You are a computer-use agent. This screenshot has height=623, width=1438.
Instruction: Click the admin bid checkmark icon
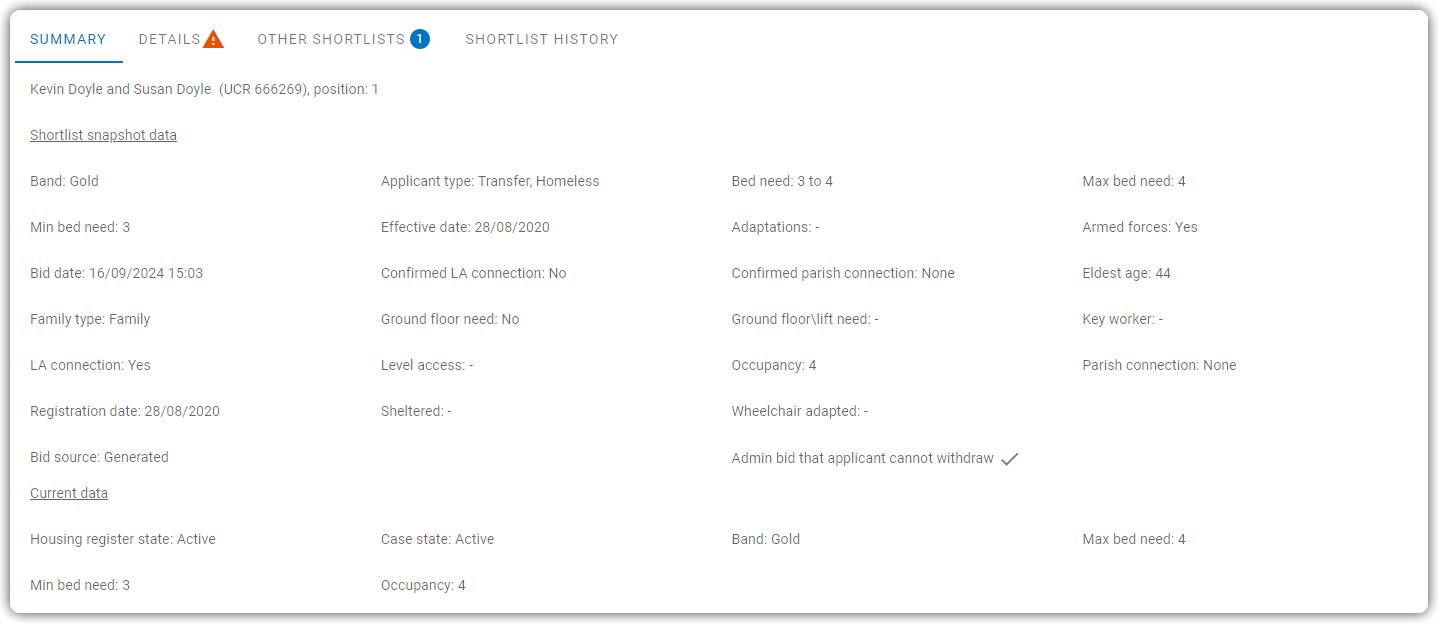pyautogui.click(x=1010, y=459)
